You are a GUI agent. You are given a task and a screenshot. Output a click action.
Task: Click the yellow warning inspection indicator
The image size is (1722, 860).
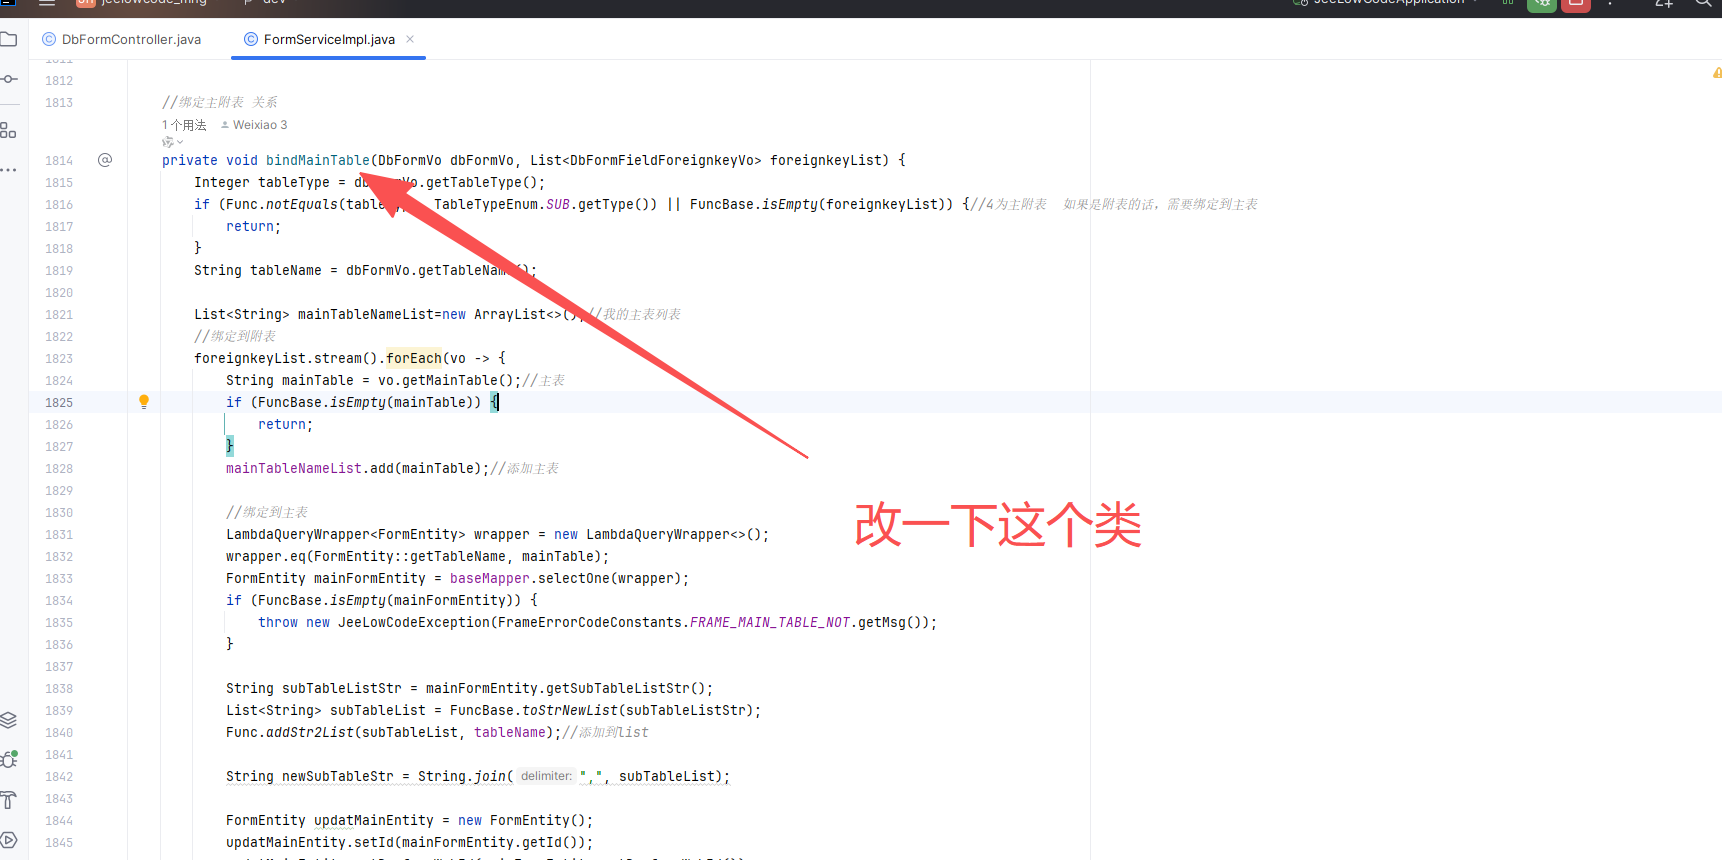[x=1716, y=73]
